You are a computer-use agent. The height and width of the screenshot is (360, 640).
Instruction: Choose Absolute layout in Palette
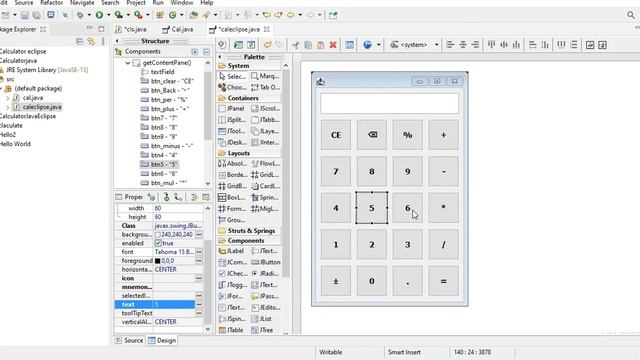point(232,164)
